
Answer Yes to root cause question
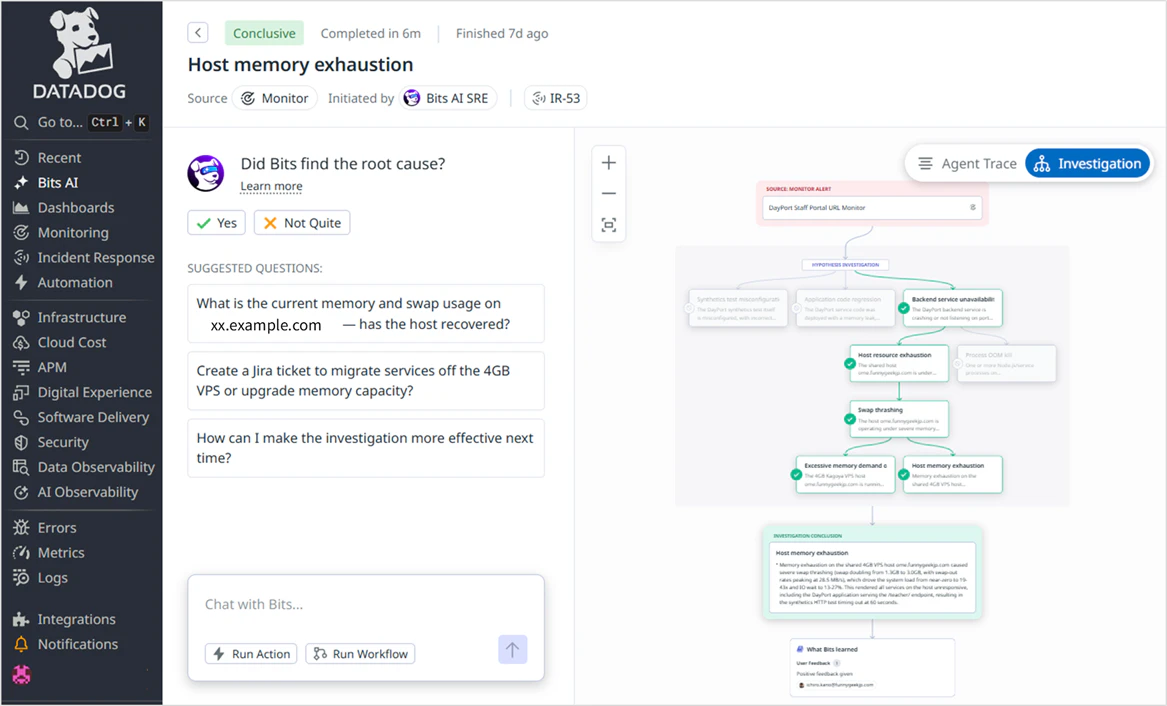[x=217, y=223]
